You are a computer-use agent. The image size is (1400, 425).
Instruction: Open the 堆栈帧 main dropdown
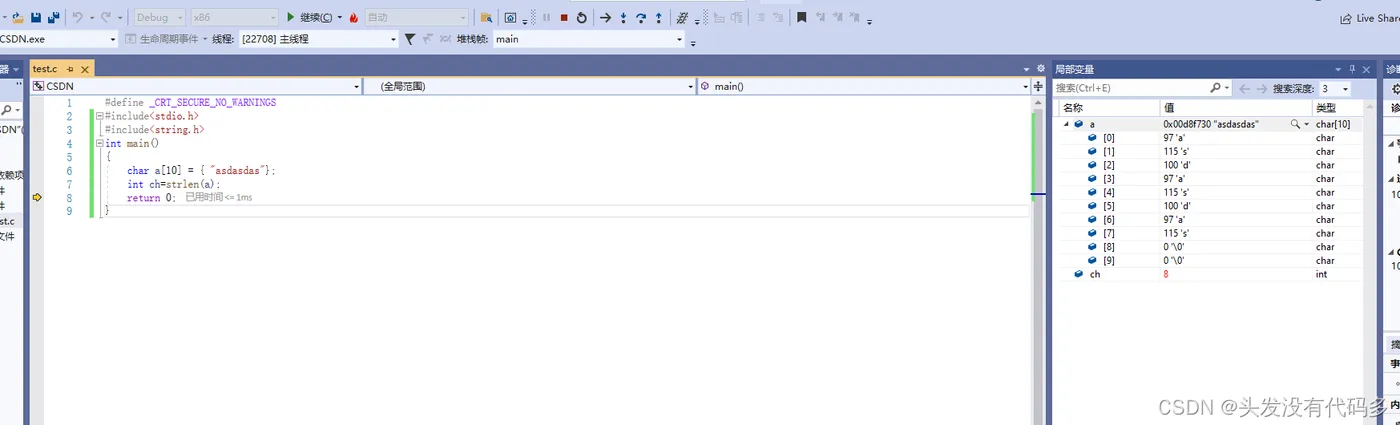pos(589,39)
